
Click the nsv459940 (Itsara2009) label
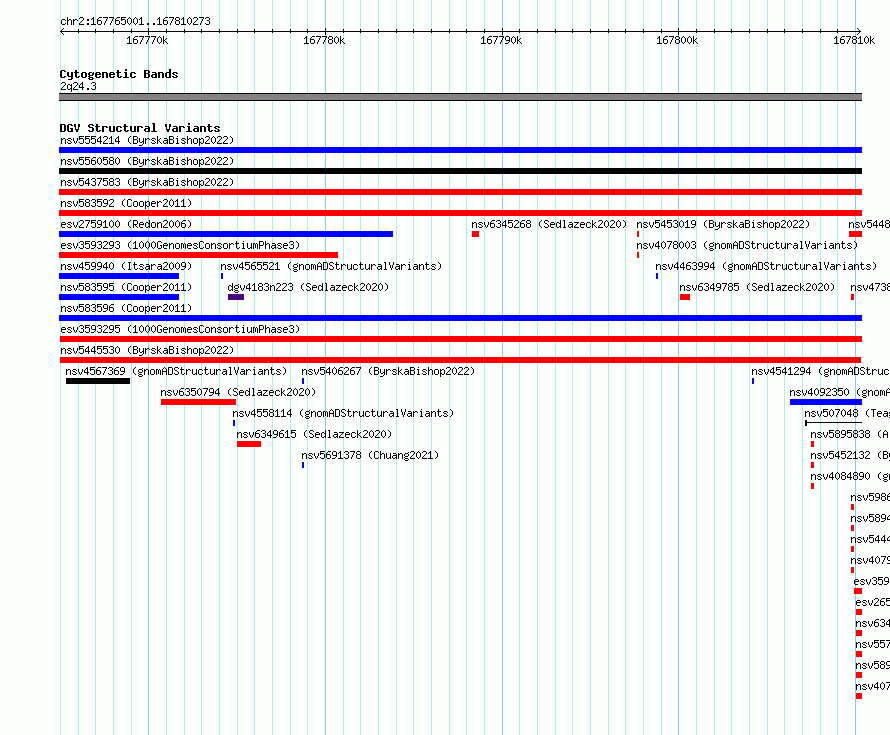126,266
